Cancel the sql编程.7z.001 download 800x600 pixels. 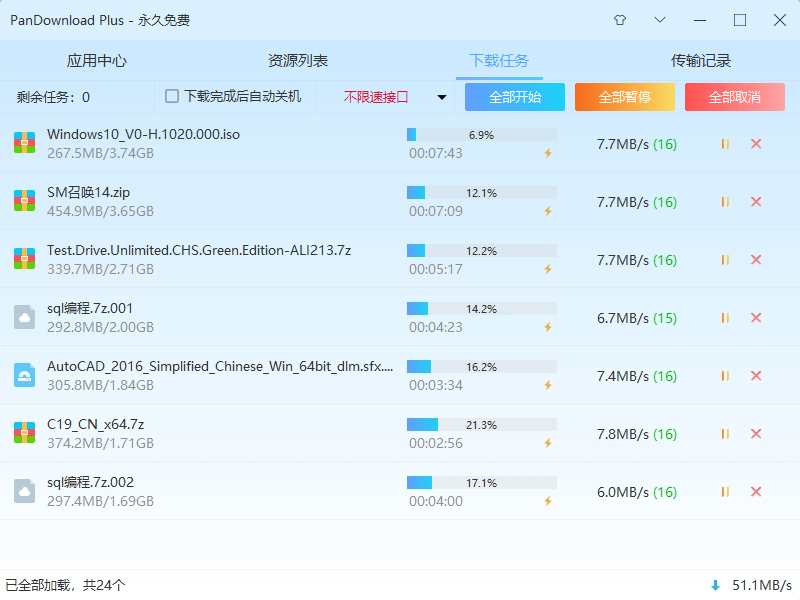pos(756,318)
